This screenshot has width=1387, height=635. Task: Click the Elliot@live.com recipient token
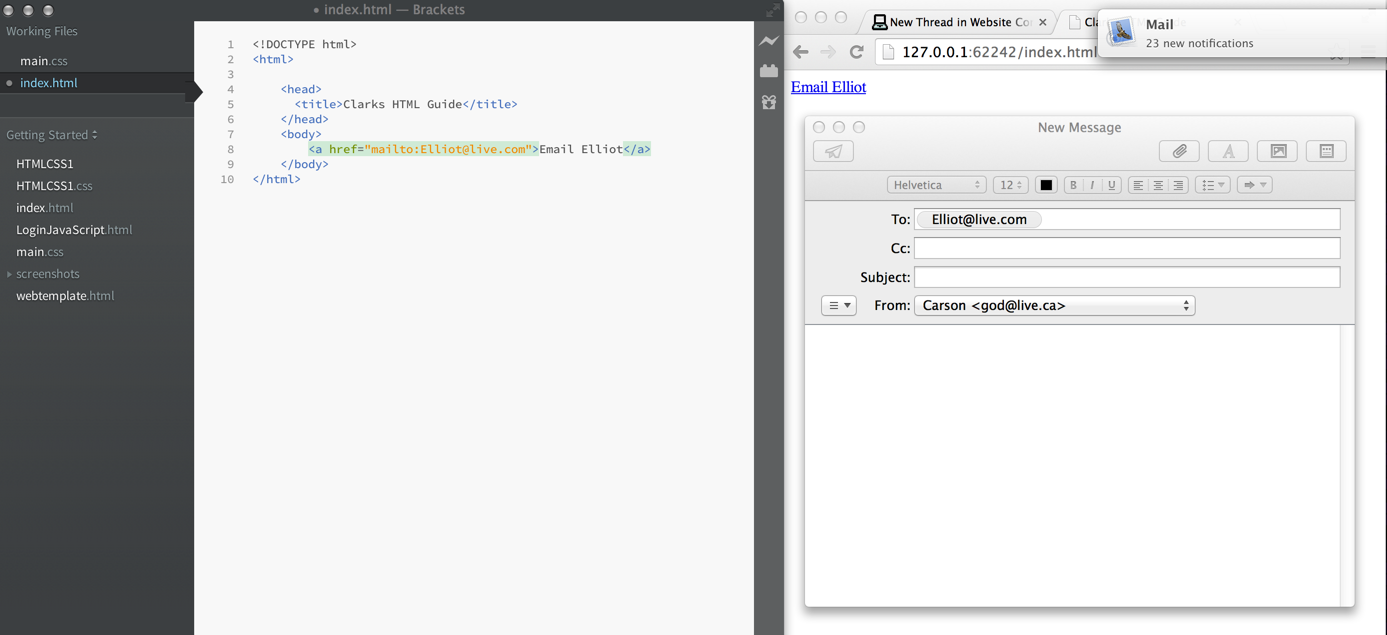click(x=979, y=219)
